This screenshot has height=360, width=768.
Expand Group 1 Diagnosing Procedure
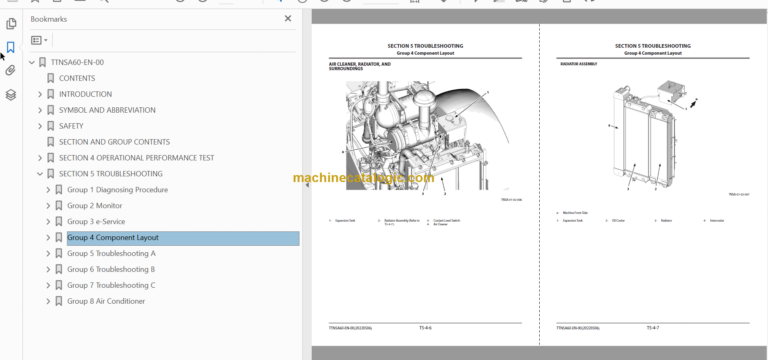(x=48, y=190)
